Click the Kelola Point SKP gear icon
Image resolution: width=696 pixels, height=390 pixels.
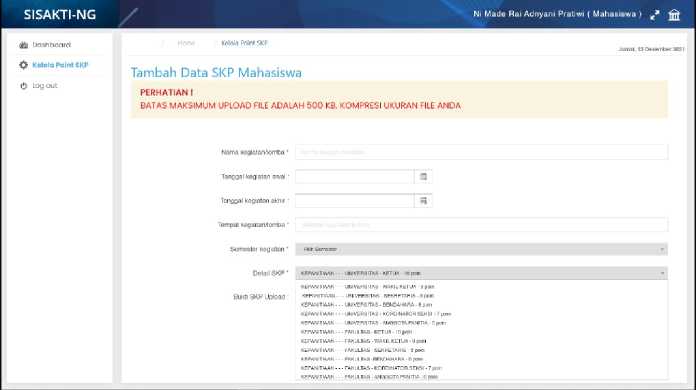click(x=24, y=65)
